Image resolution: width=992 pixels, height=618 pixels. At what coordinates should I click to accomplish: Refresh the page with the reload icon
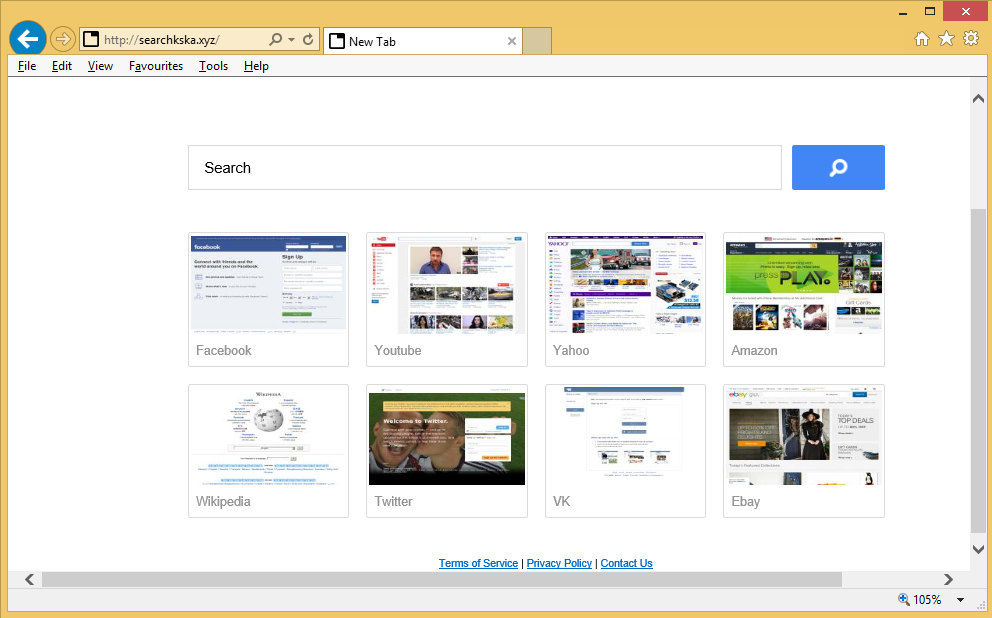tap(308, 40)
